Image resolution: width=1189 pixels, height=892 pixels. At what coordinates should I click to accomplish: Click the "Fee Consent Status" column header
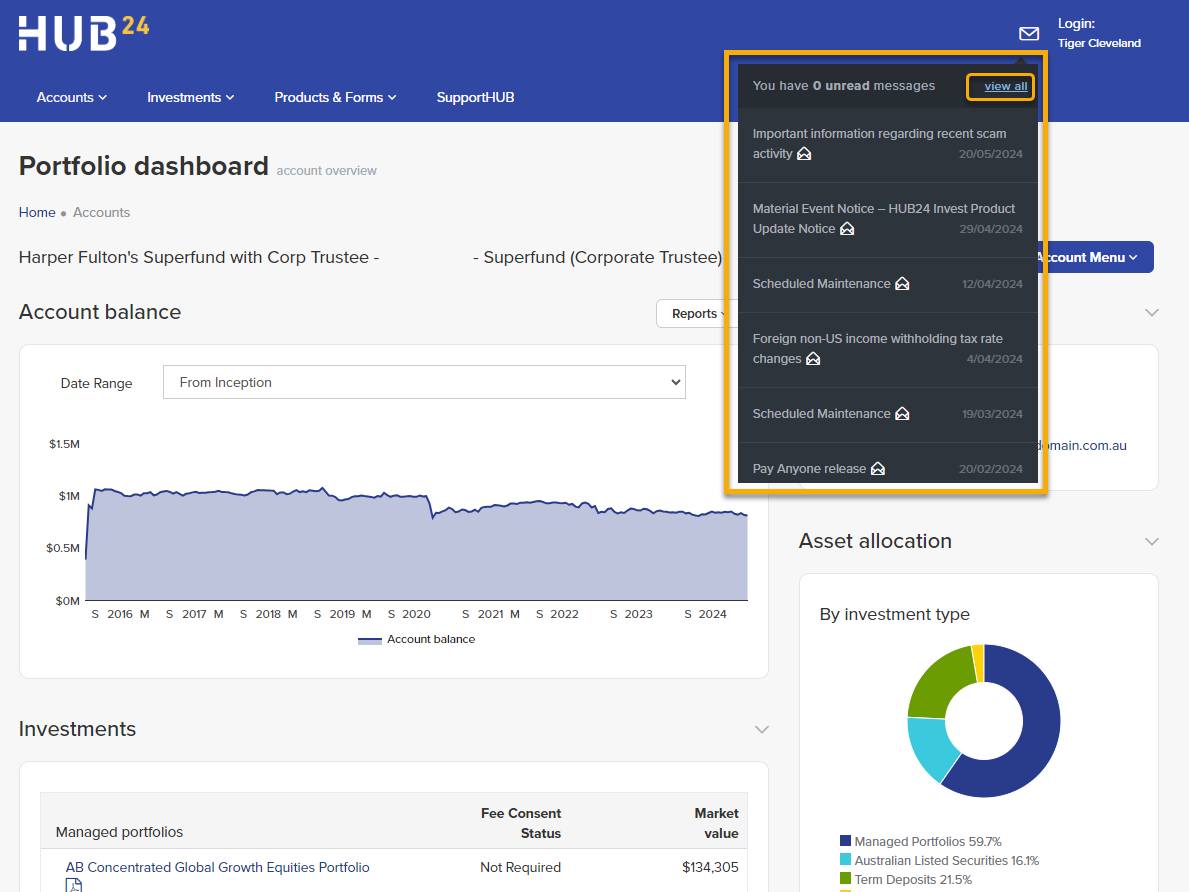pyautogui.click(x=521, y=823)
